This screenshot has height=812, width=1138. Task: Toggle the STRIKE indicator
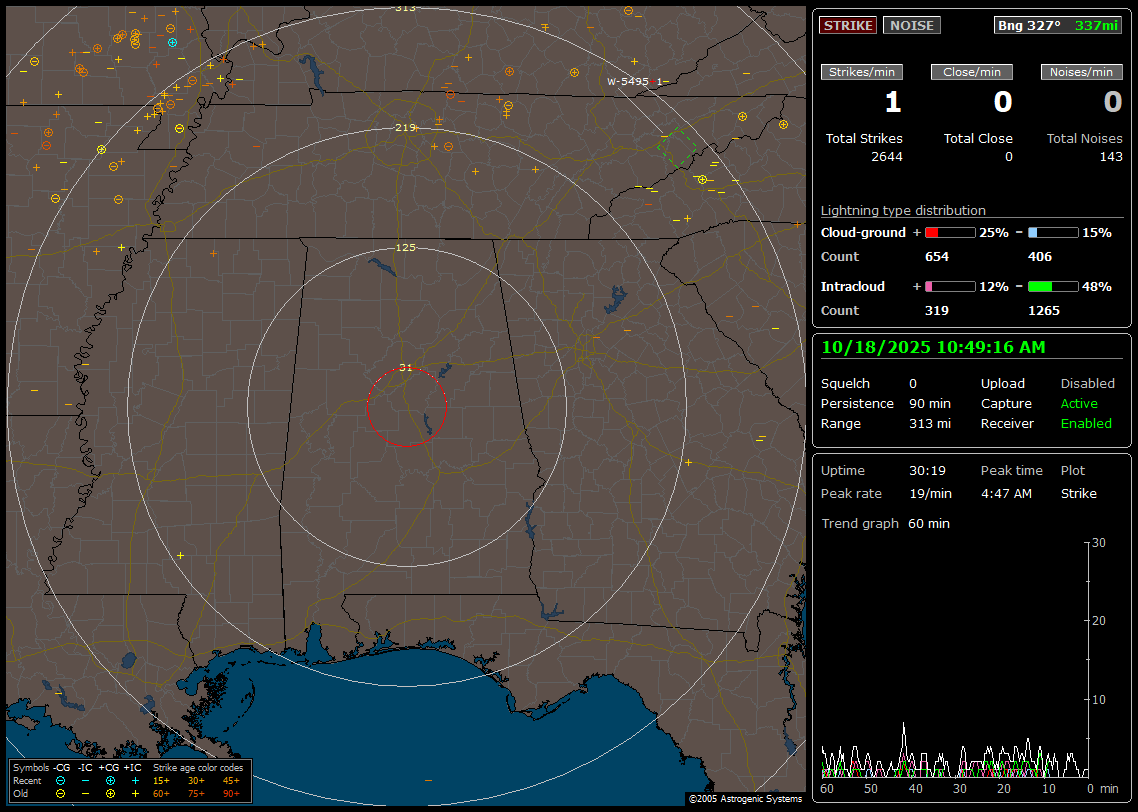coord(848,26)
